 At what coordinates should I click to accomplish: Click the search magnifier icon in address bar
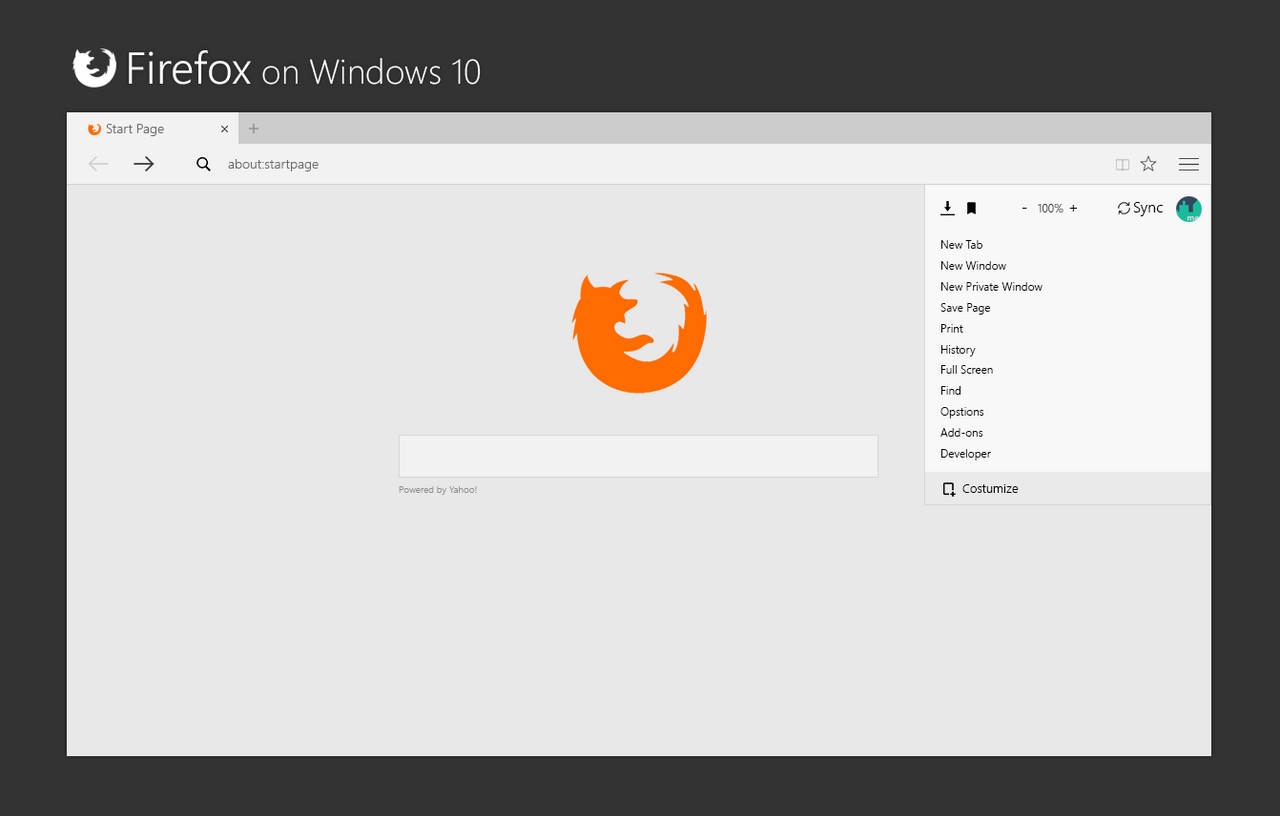[203, 164]
